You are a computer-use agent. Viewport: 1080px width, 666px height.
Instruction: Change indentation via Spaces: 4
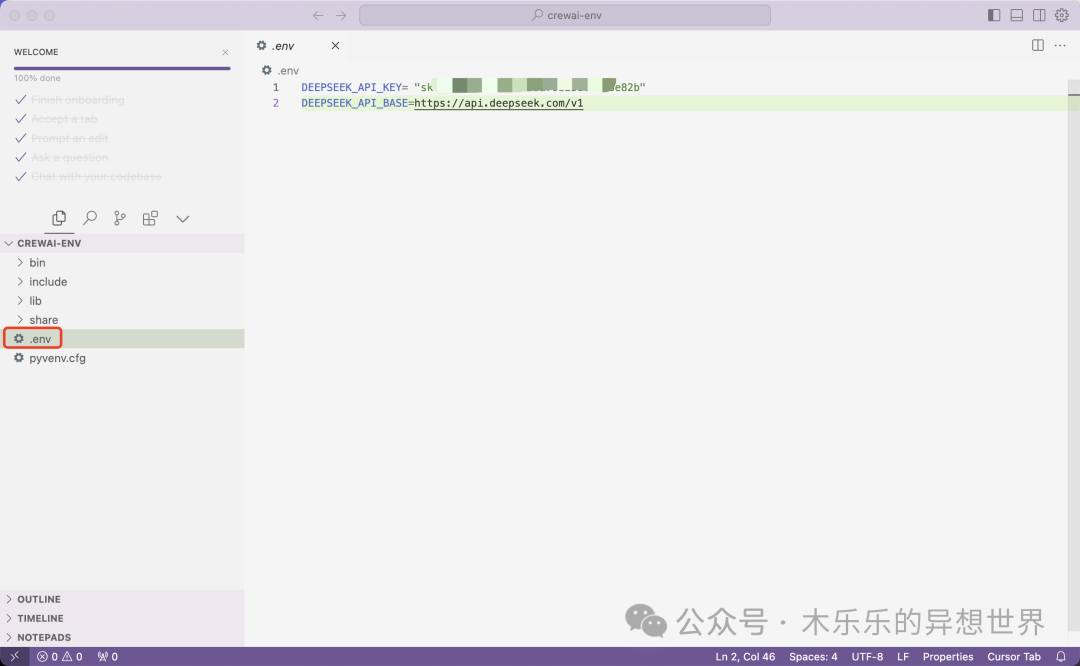point(813,656)
